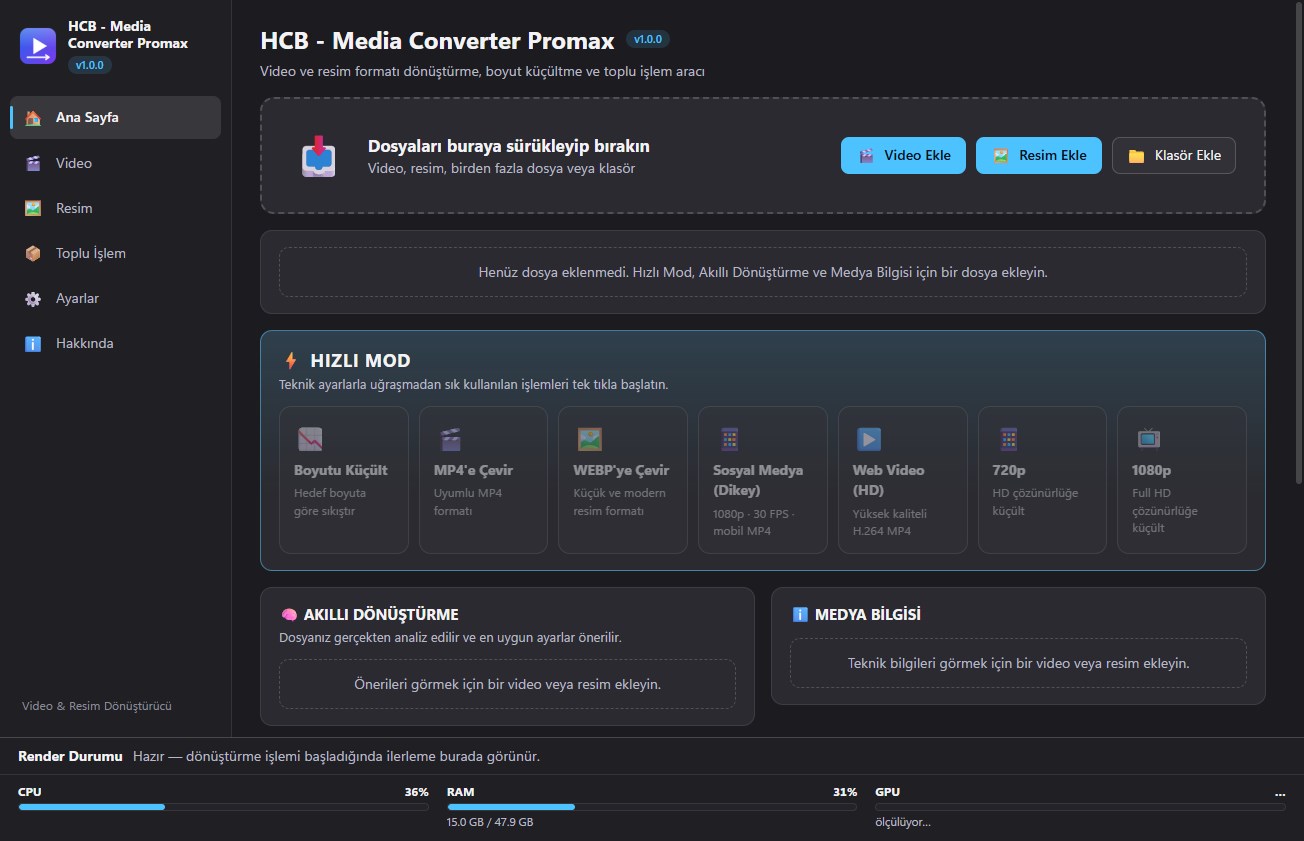Click 'Video & Resim Dönüştürücü' sidebar footer text

coord(97,706)
